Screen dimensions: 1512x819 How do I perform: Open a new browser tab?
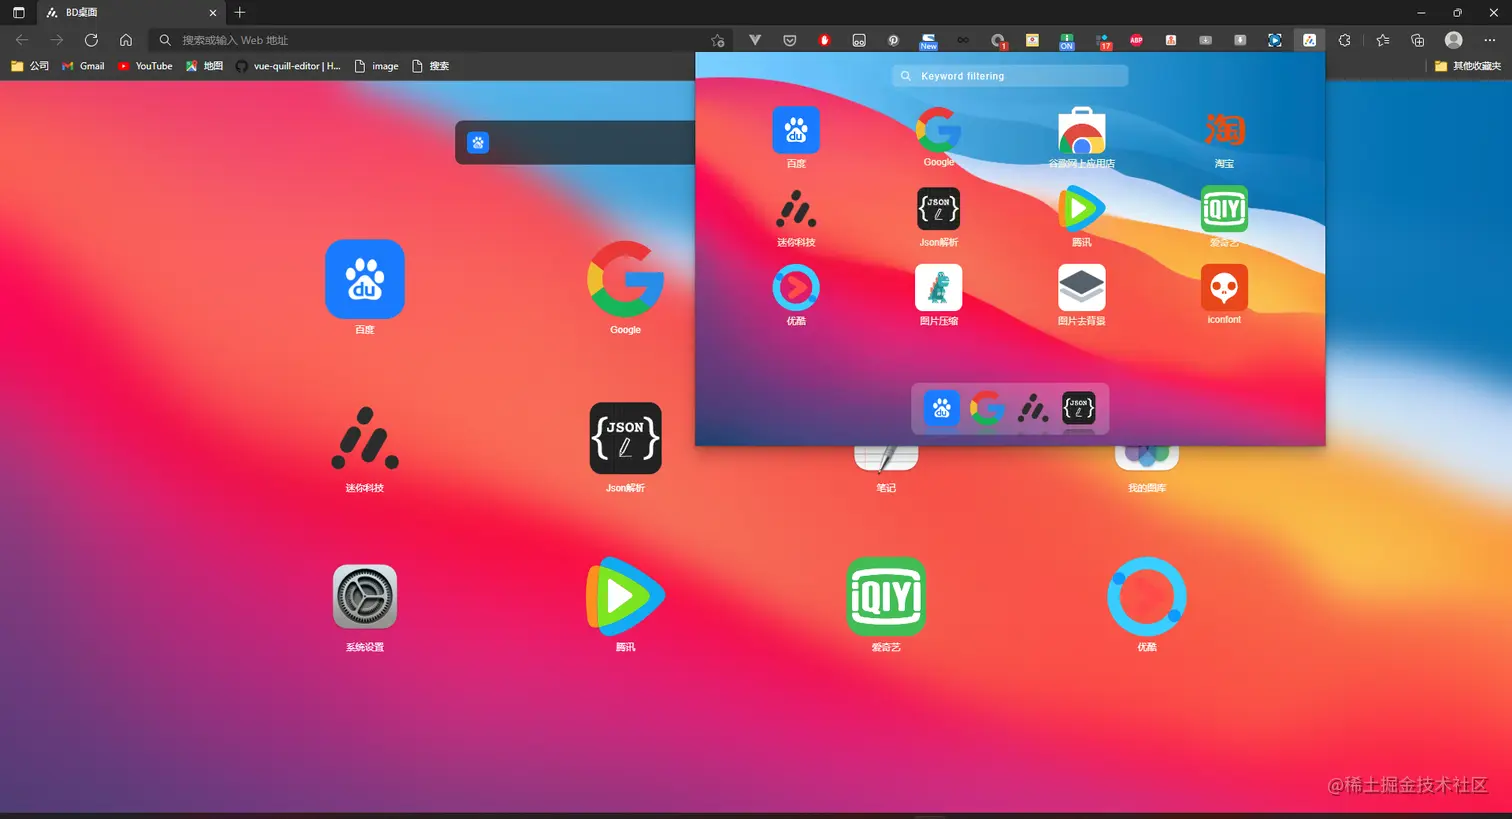click(x=240, y=13)
